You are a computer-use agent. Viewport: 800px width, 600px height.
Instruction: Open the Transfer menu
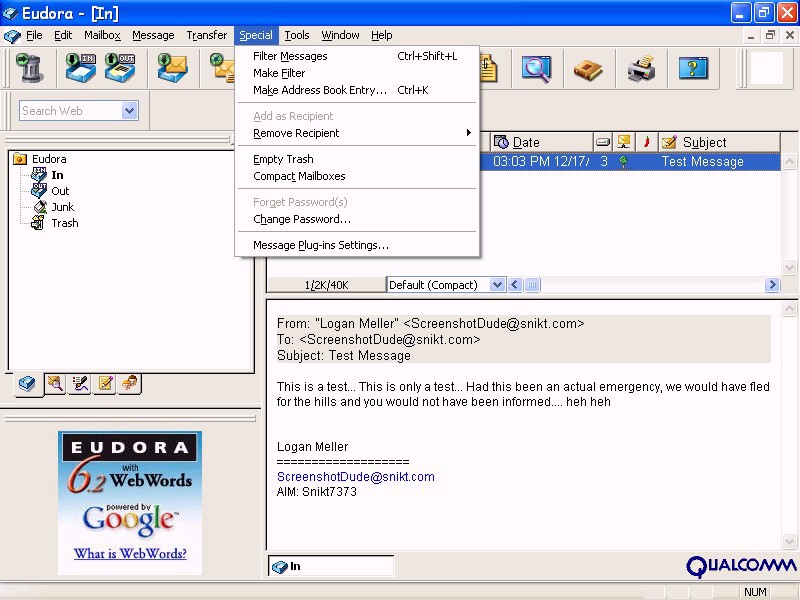tap(207, 35)
